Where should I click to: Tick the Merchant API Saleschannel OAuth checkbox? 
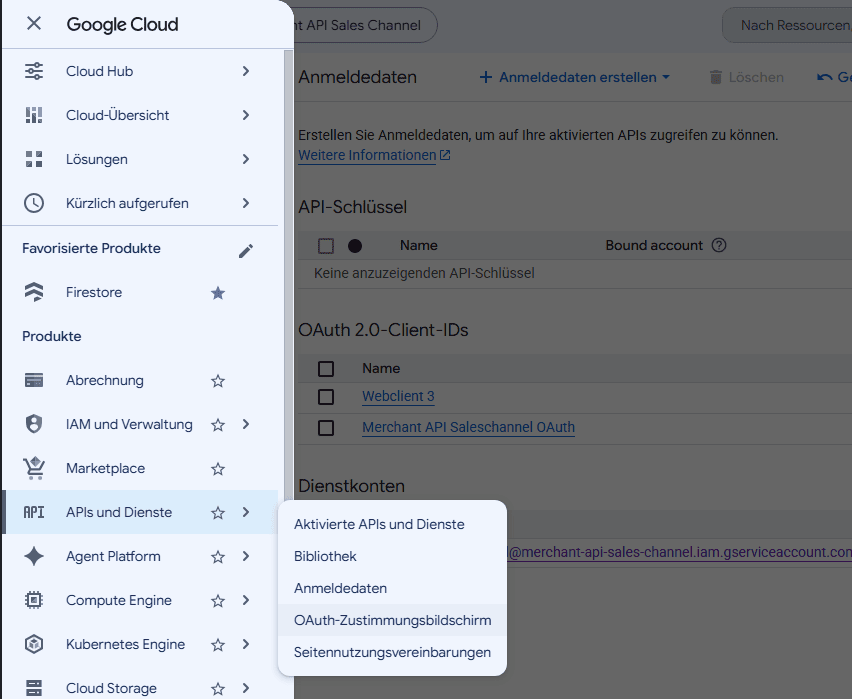(x=325, y=428)
